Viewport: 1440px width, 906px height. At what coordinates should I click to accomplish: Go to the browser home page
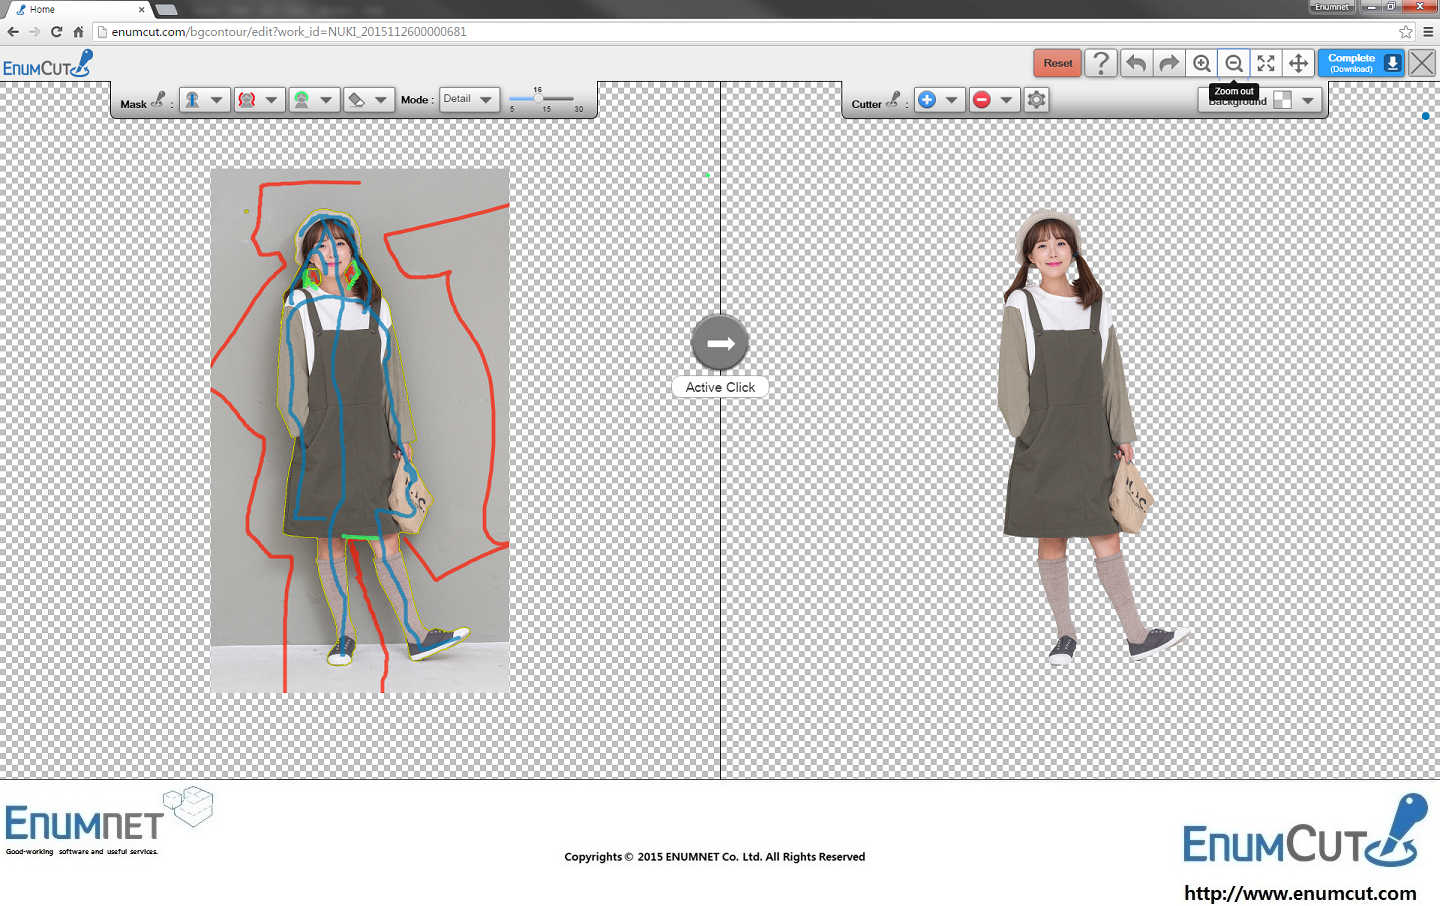[79, 32]
